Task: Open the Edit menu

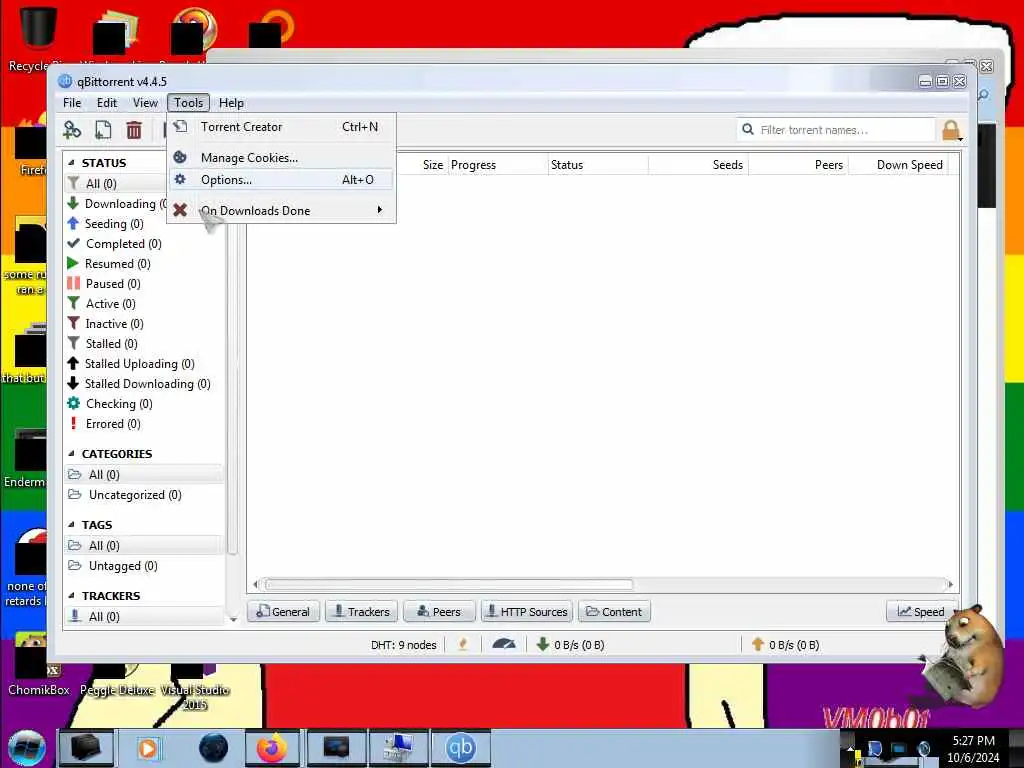Action: 106,103
